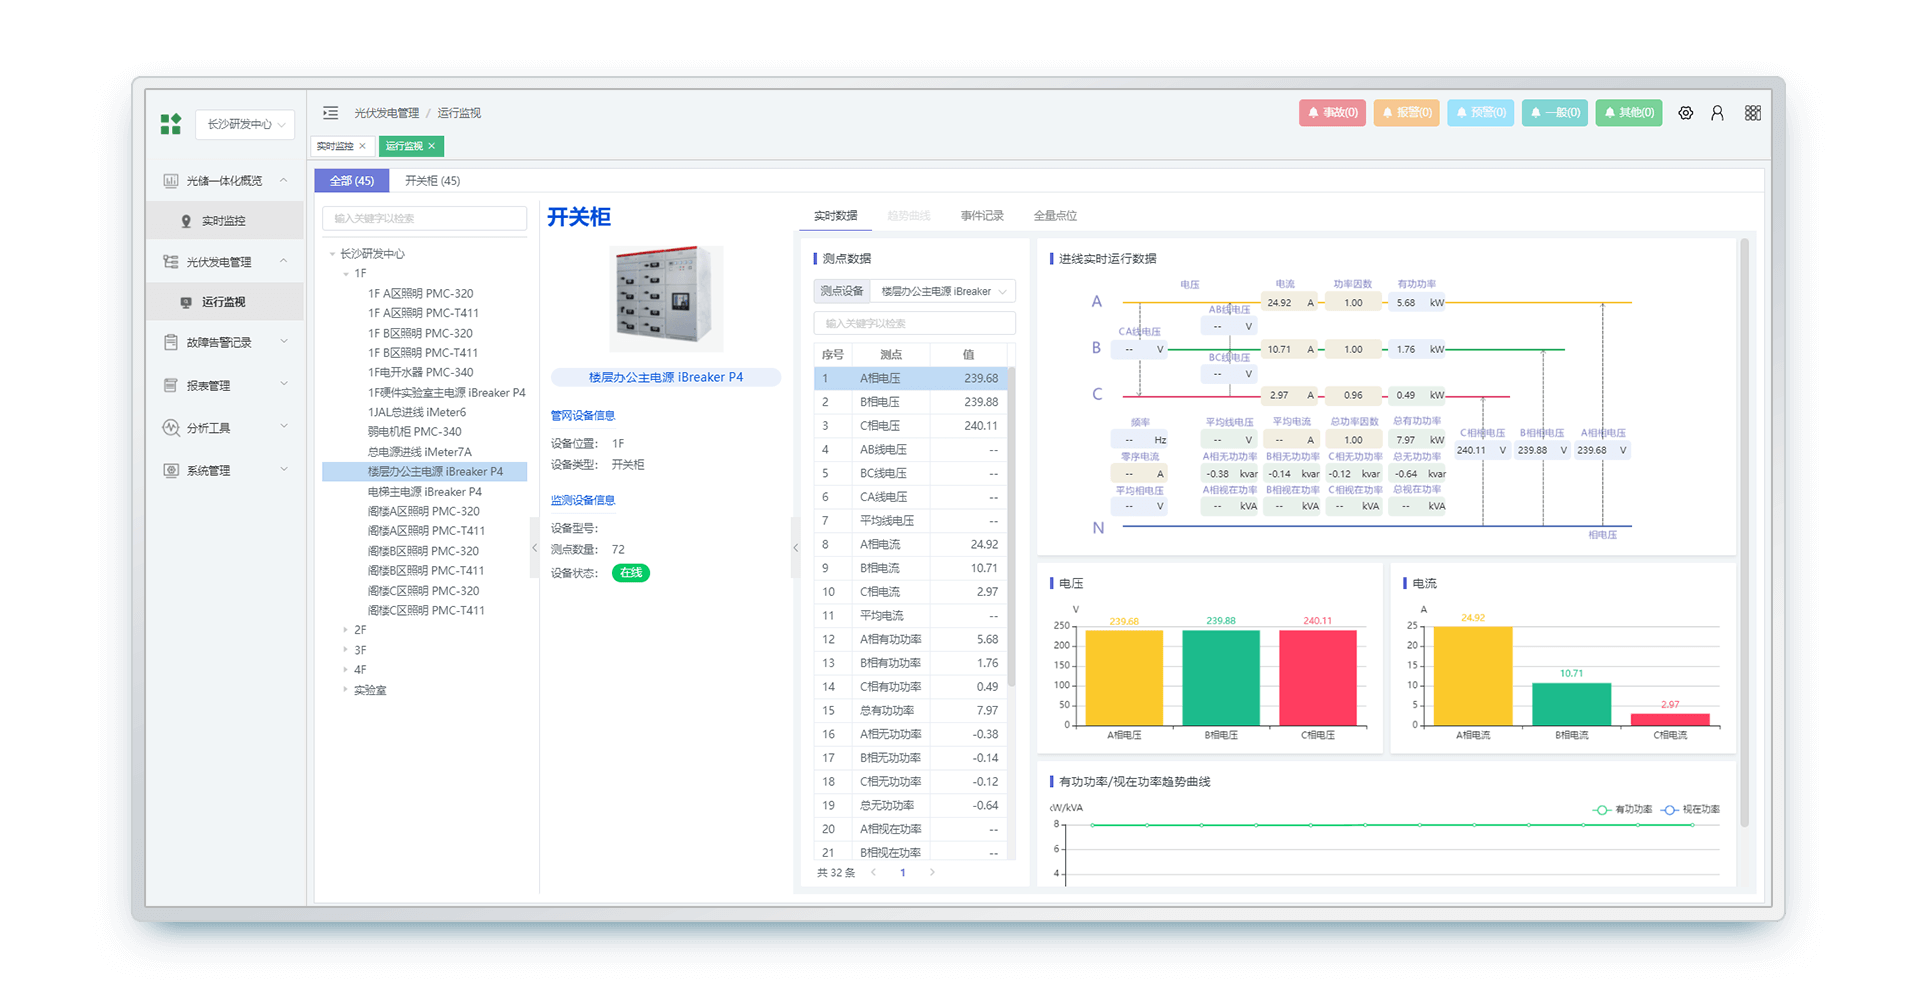Open 事故(0) alarm button
Screen dimensions: 1918x1003
point(1333,113)
